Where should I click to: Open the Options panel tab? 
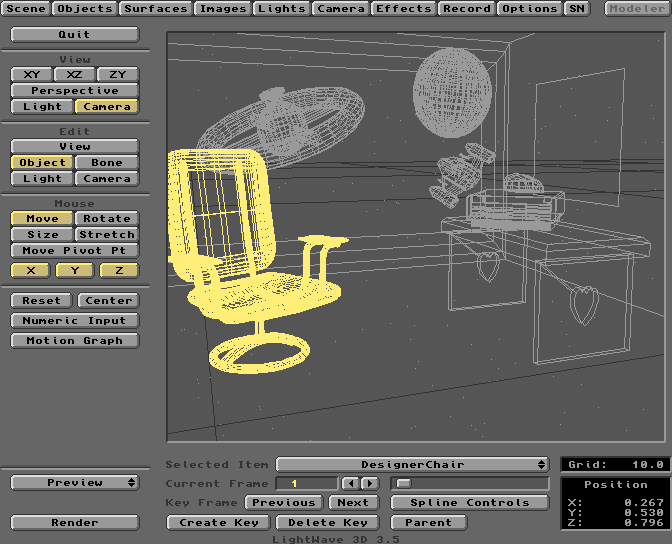pyautogui.click(x=529, y=9)
